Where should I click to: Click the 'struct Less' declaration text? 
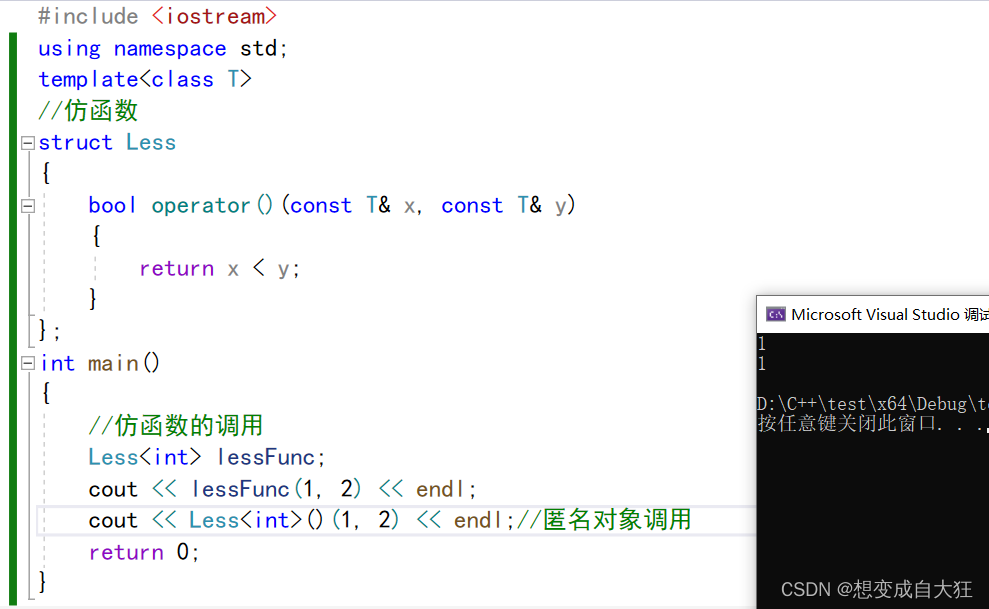click(x=107, y=143)
